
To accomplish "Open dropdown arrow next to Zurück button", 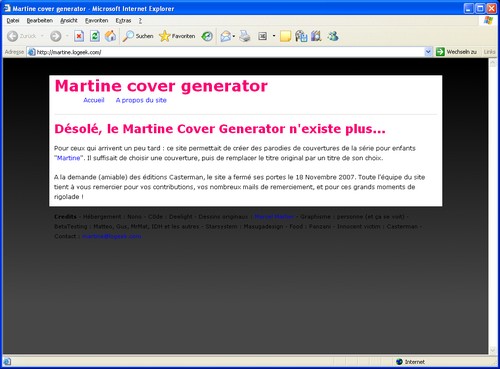I will 42,36.
